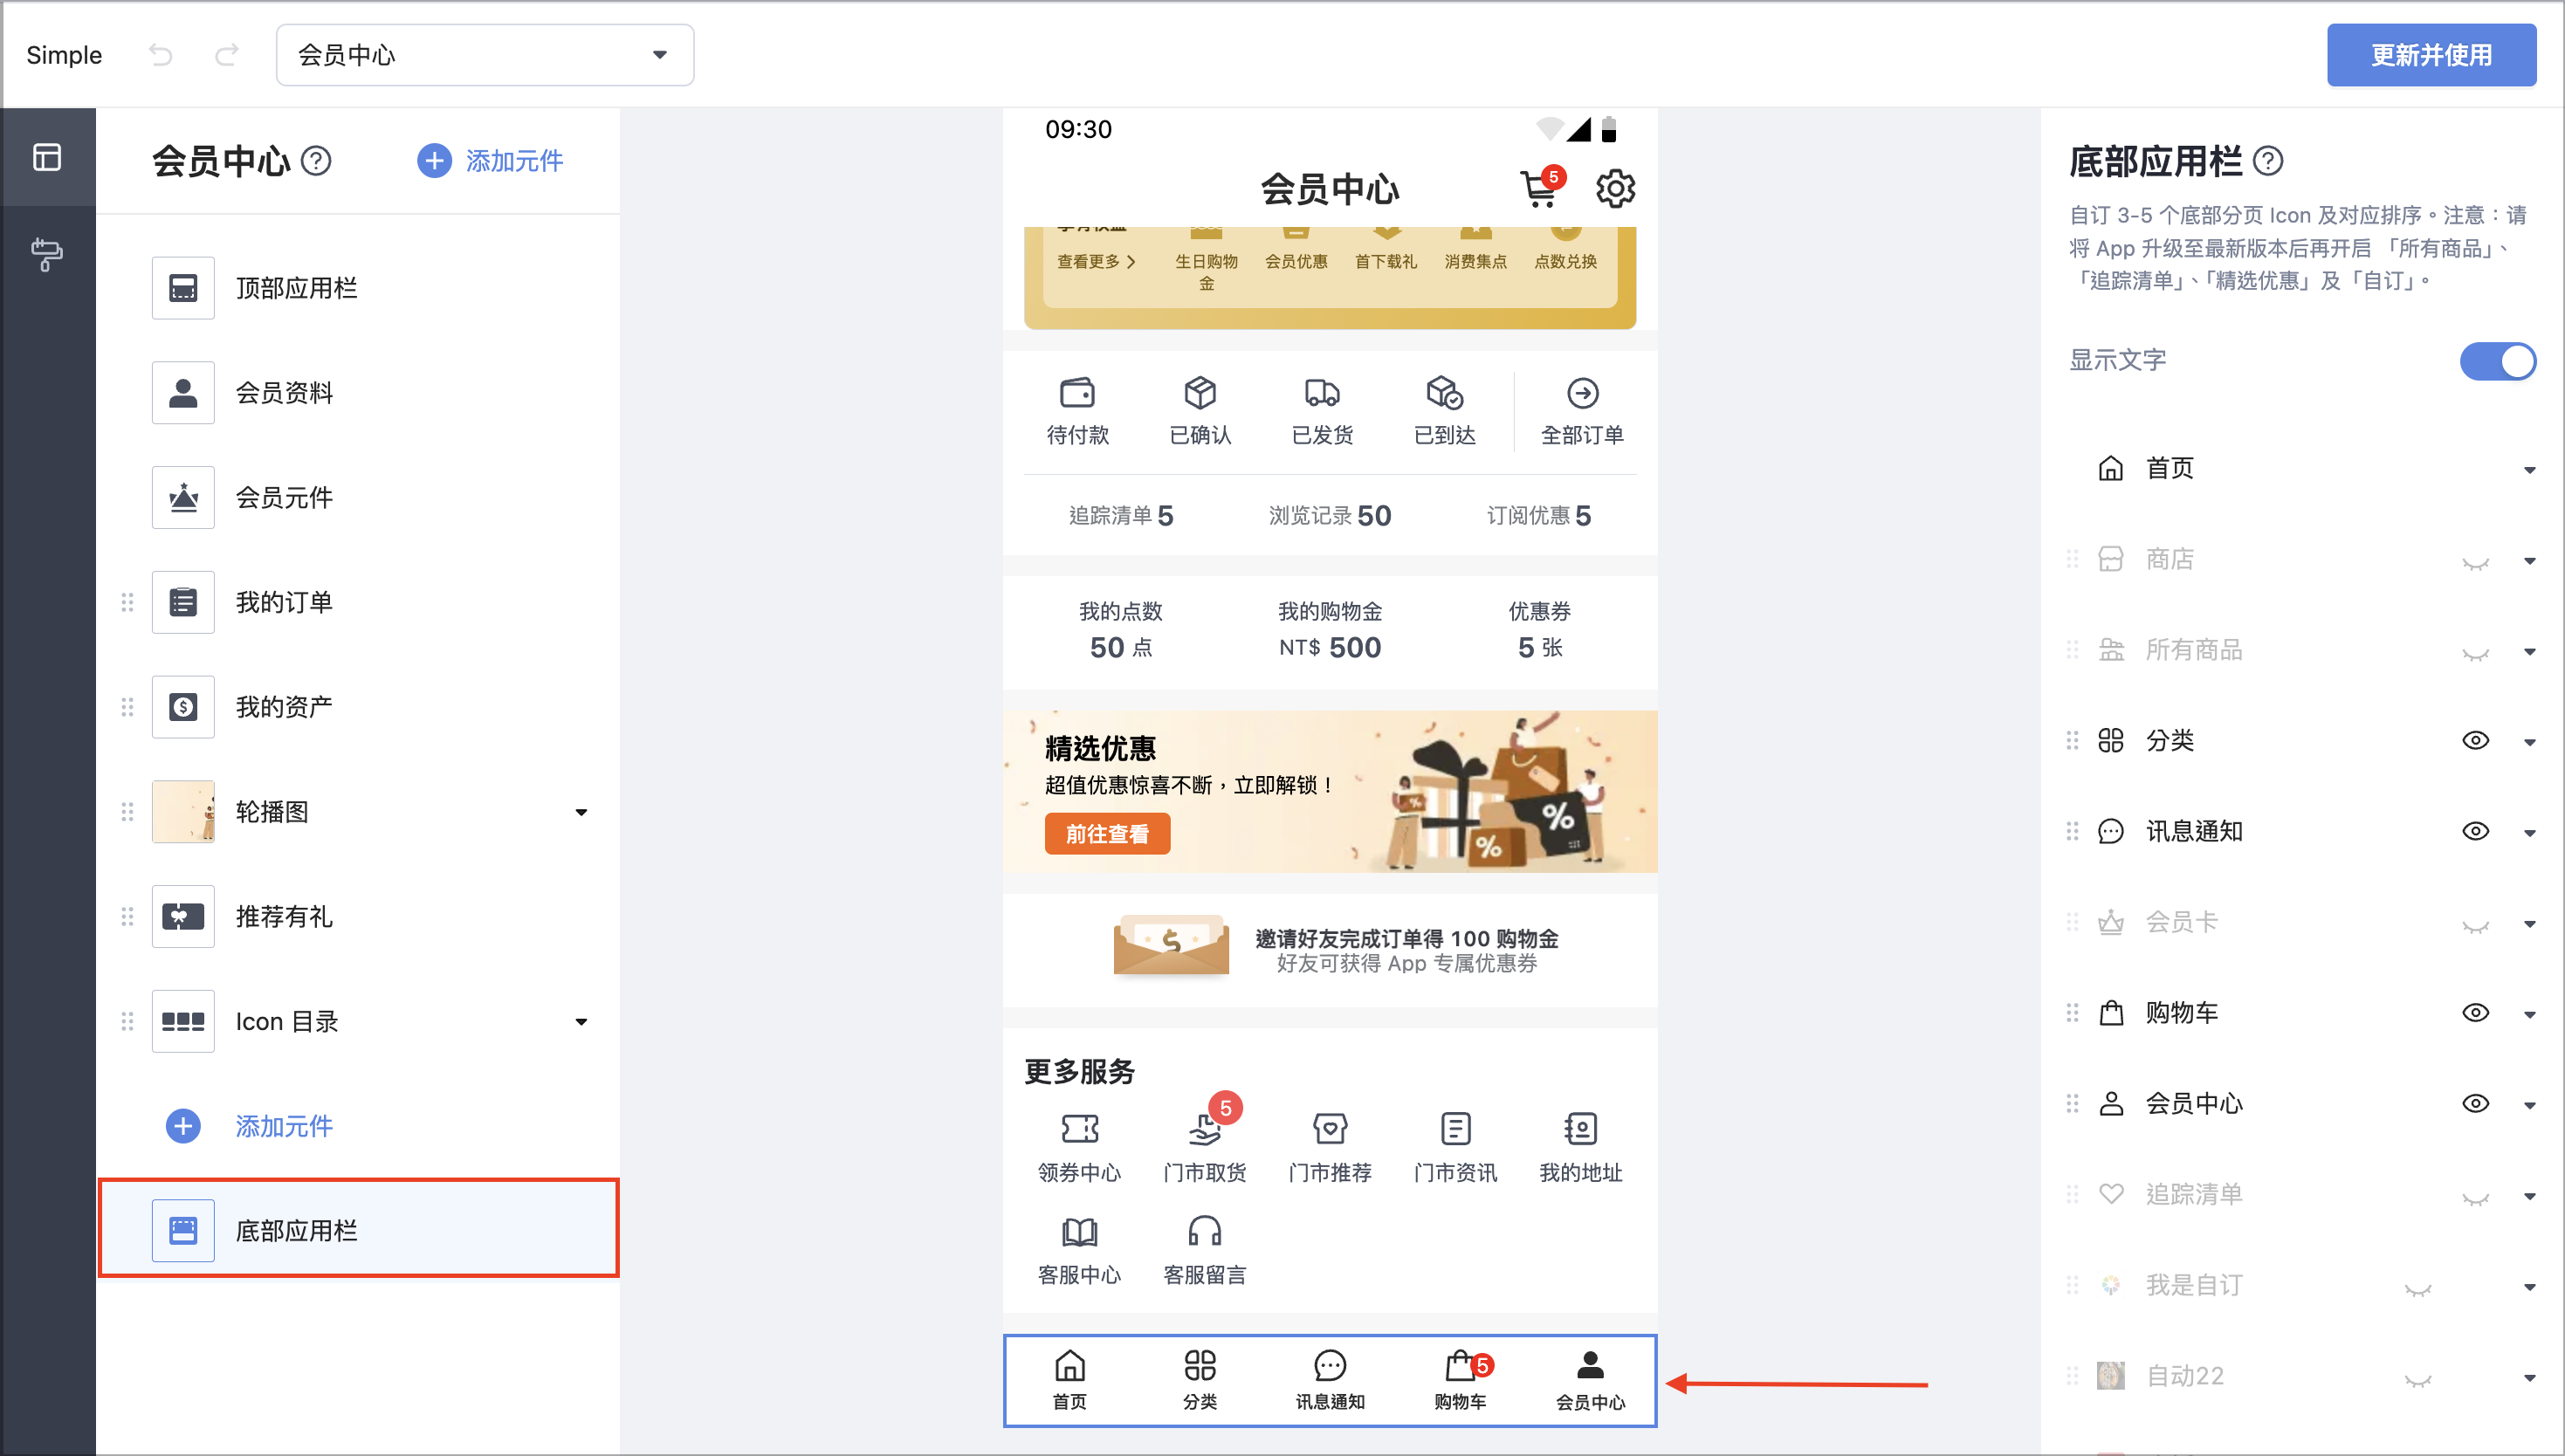Tap 待付款 wallet icon in preview
Screen dimensions: 2565x1456
pos(1077,392)
